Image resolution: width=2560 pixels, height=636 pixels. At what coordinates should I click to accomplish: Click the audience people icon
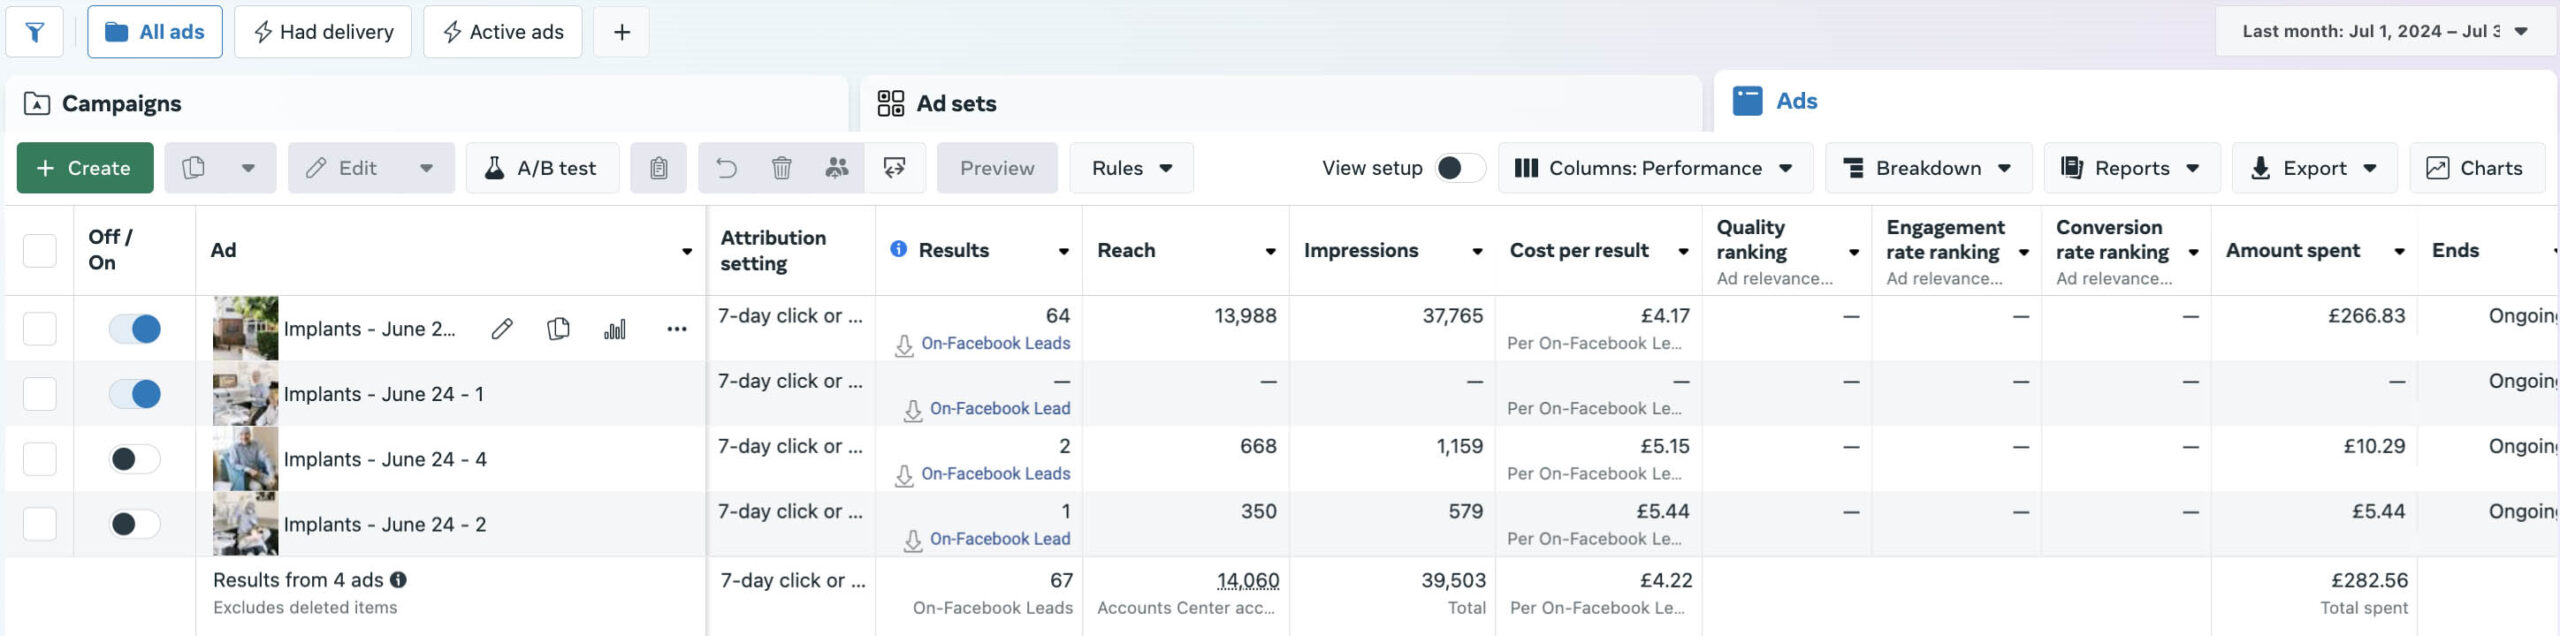pos(837,168)
